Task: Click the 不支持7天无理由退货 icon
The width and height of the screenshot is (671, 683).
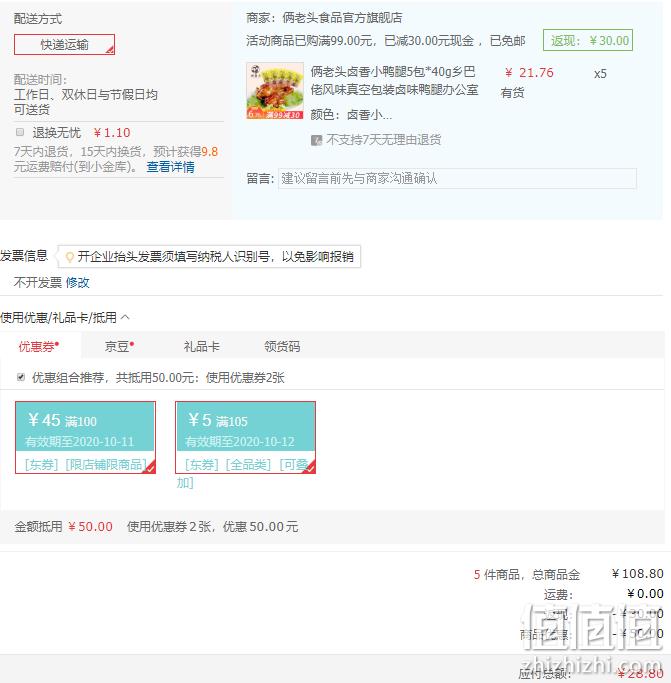Action: point(316,140)
